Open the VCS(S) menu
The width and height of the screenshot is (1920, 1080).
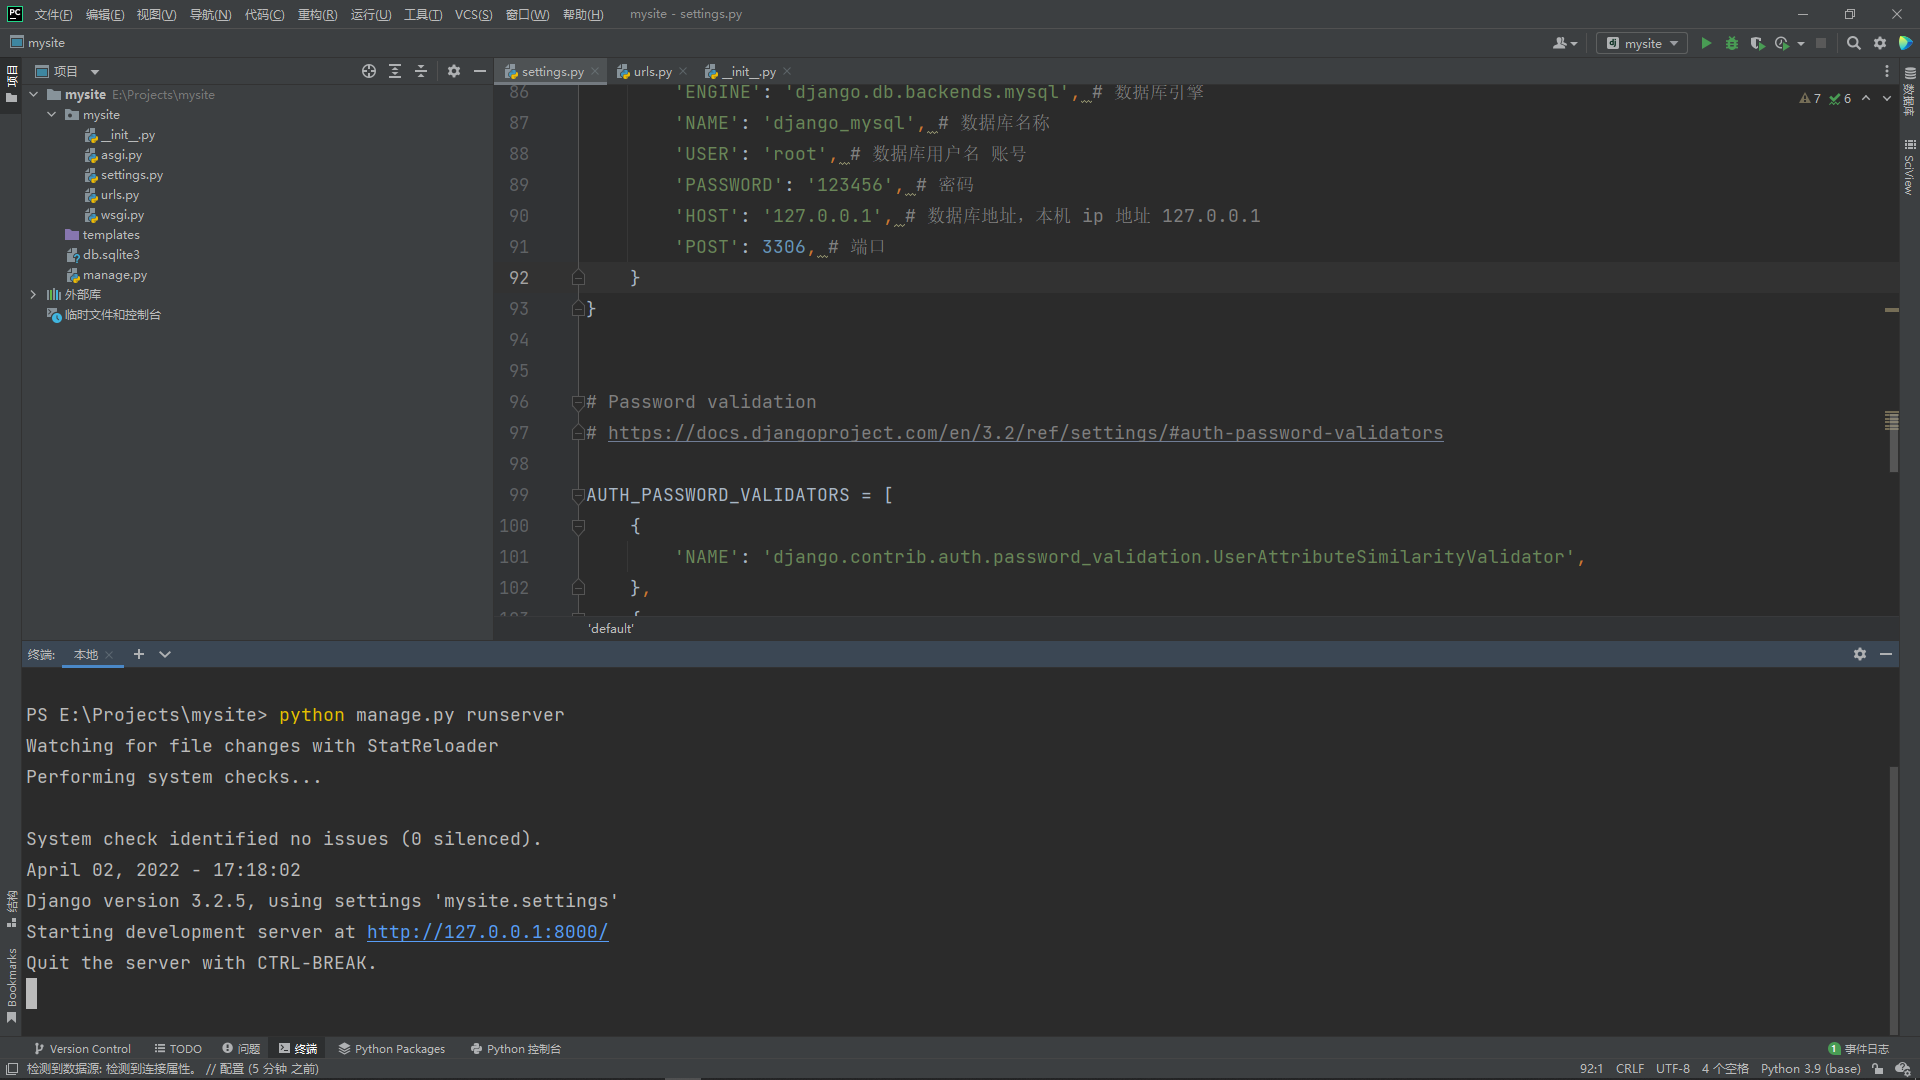[x=473, y=14]
